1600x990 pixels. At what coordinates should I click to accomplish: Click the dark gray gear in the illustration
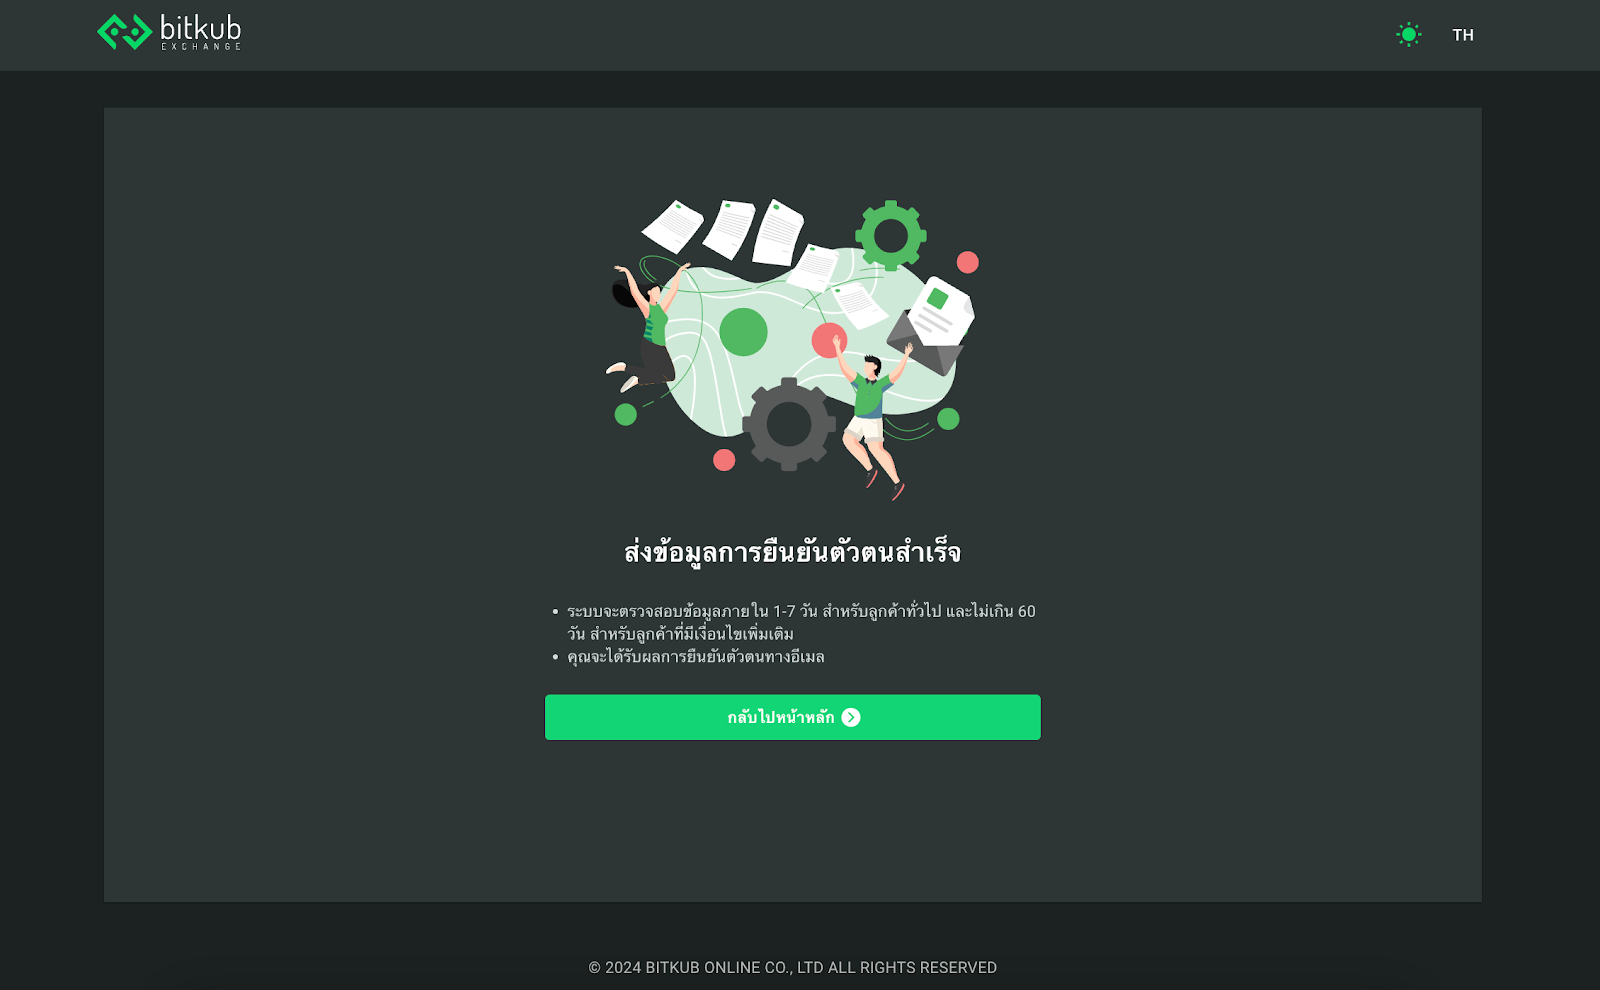pyautogui.click(x=789, y=424)
